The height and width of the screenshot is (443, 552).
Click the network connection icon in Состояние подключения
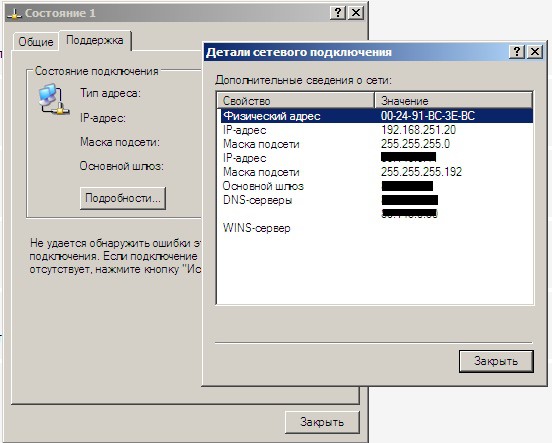(54, 100)
